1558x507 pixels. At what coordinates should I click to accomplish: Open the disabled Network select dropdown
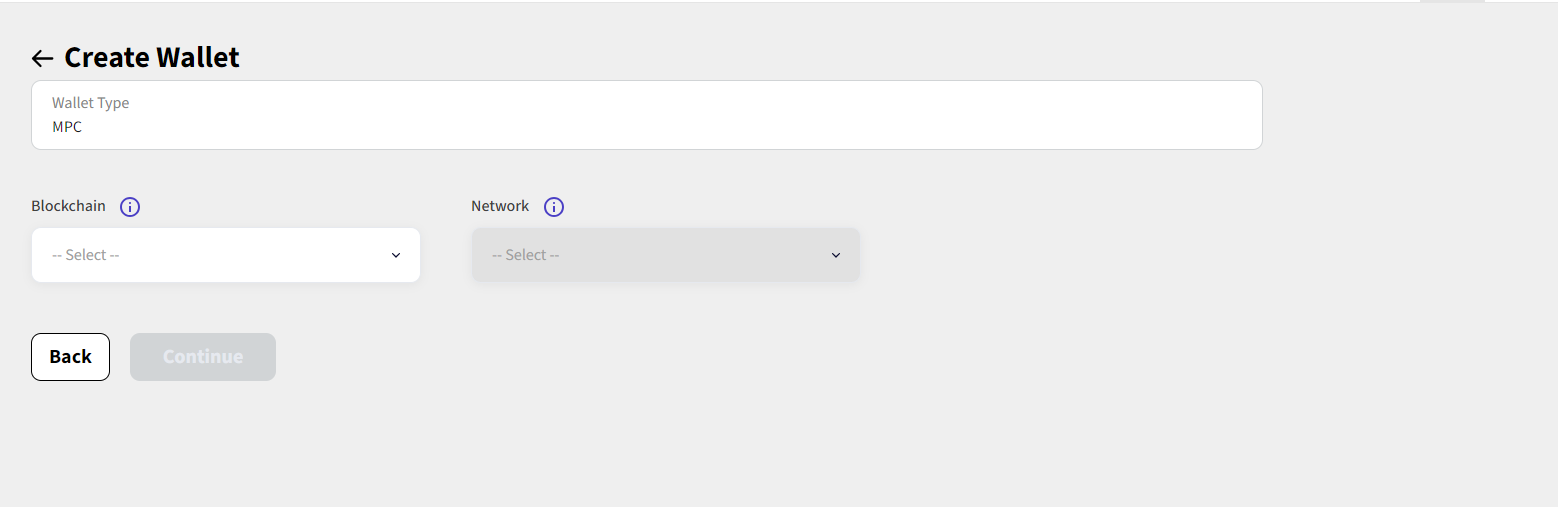click(665, 255)
